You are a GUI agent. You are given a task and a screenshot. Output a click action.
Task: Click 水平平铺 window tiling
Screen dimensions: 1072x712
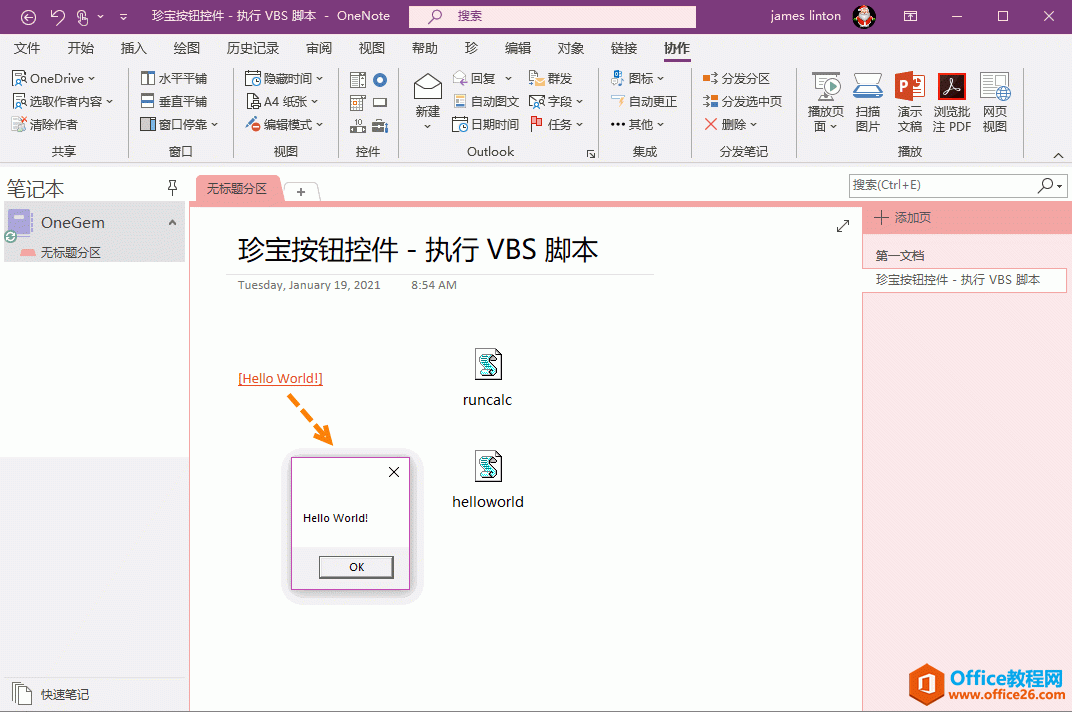point(174,79)
